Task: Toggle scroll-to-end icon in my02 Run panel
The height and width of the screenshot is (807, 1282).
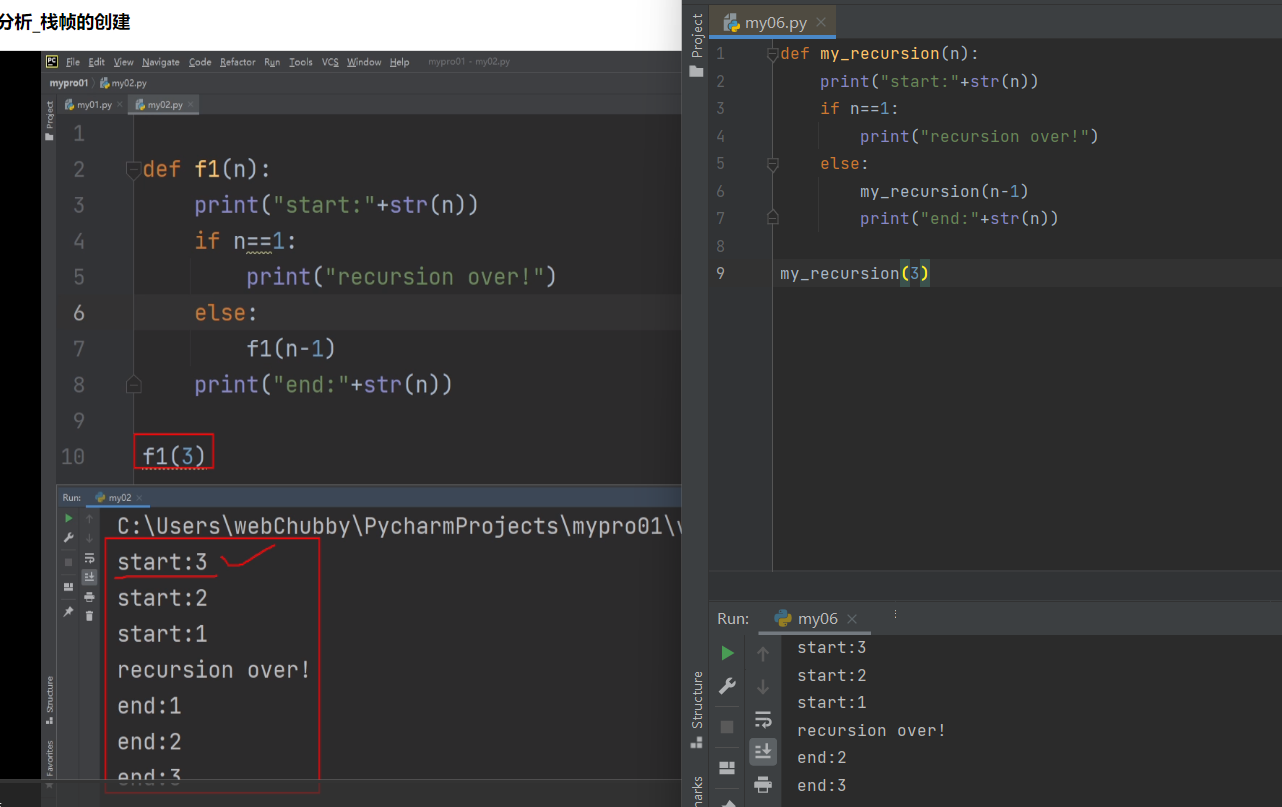Action: 89,577
